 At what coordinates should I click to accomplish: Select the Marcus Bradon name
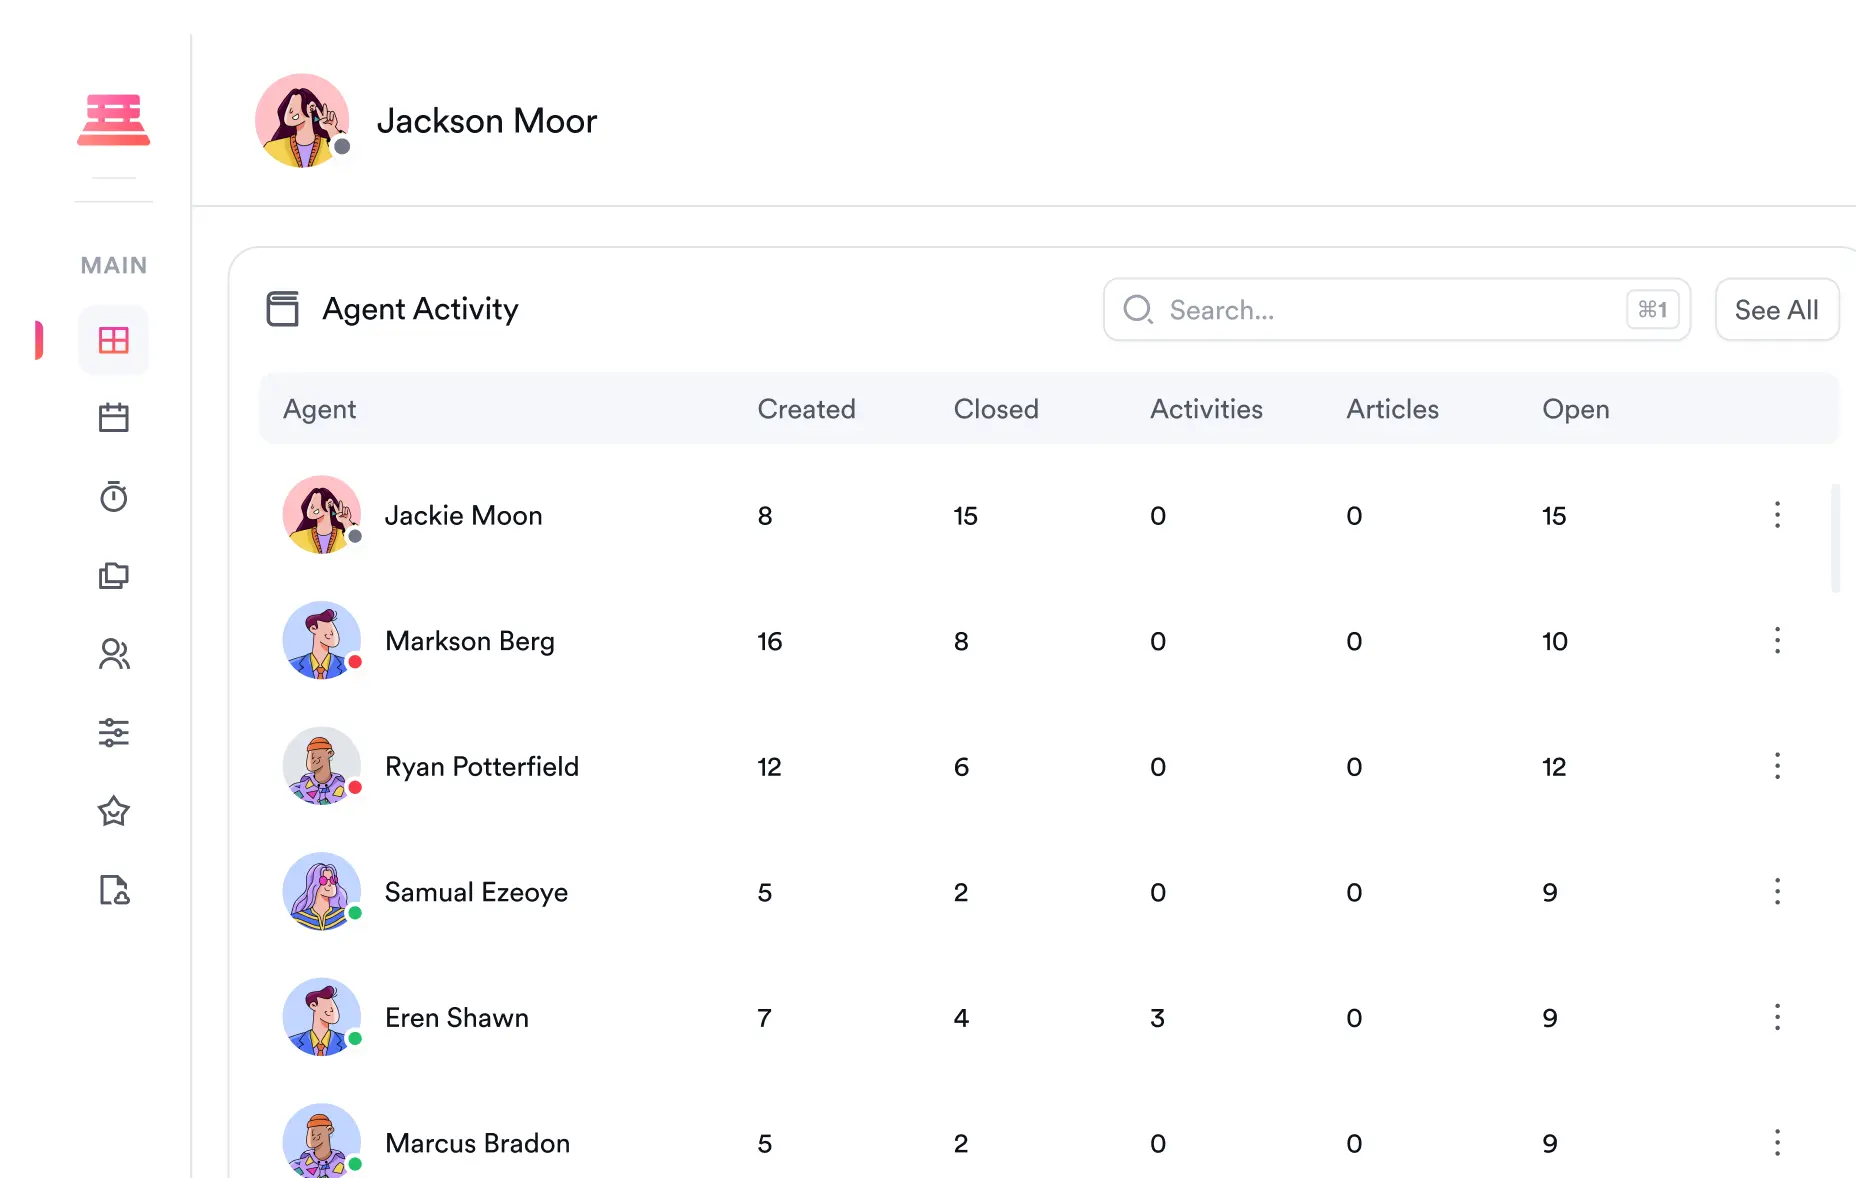(477, 1142)
